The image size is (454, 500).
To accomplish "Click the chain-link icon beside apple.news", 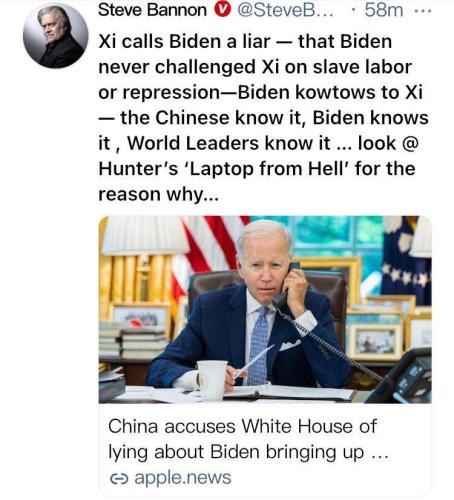I will [119, 478].
